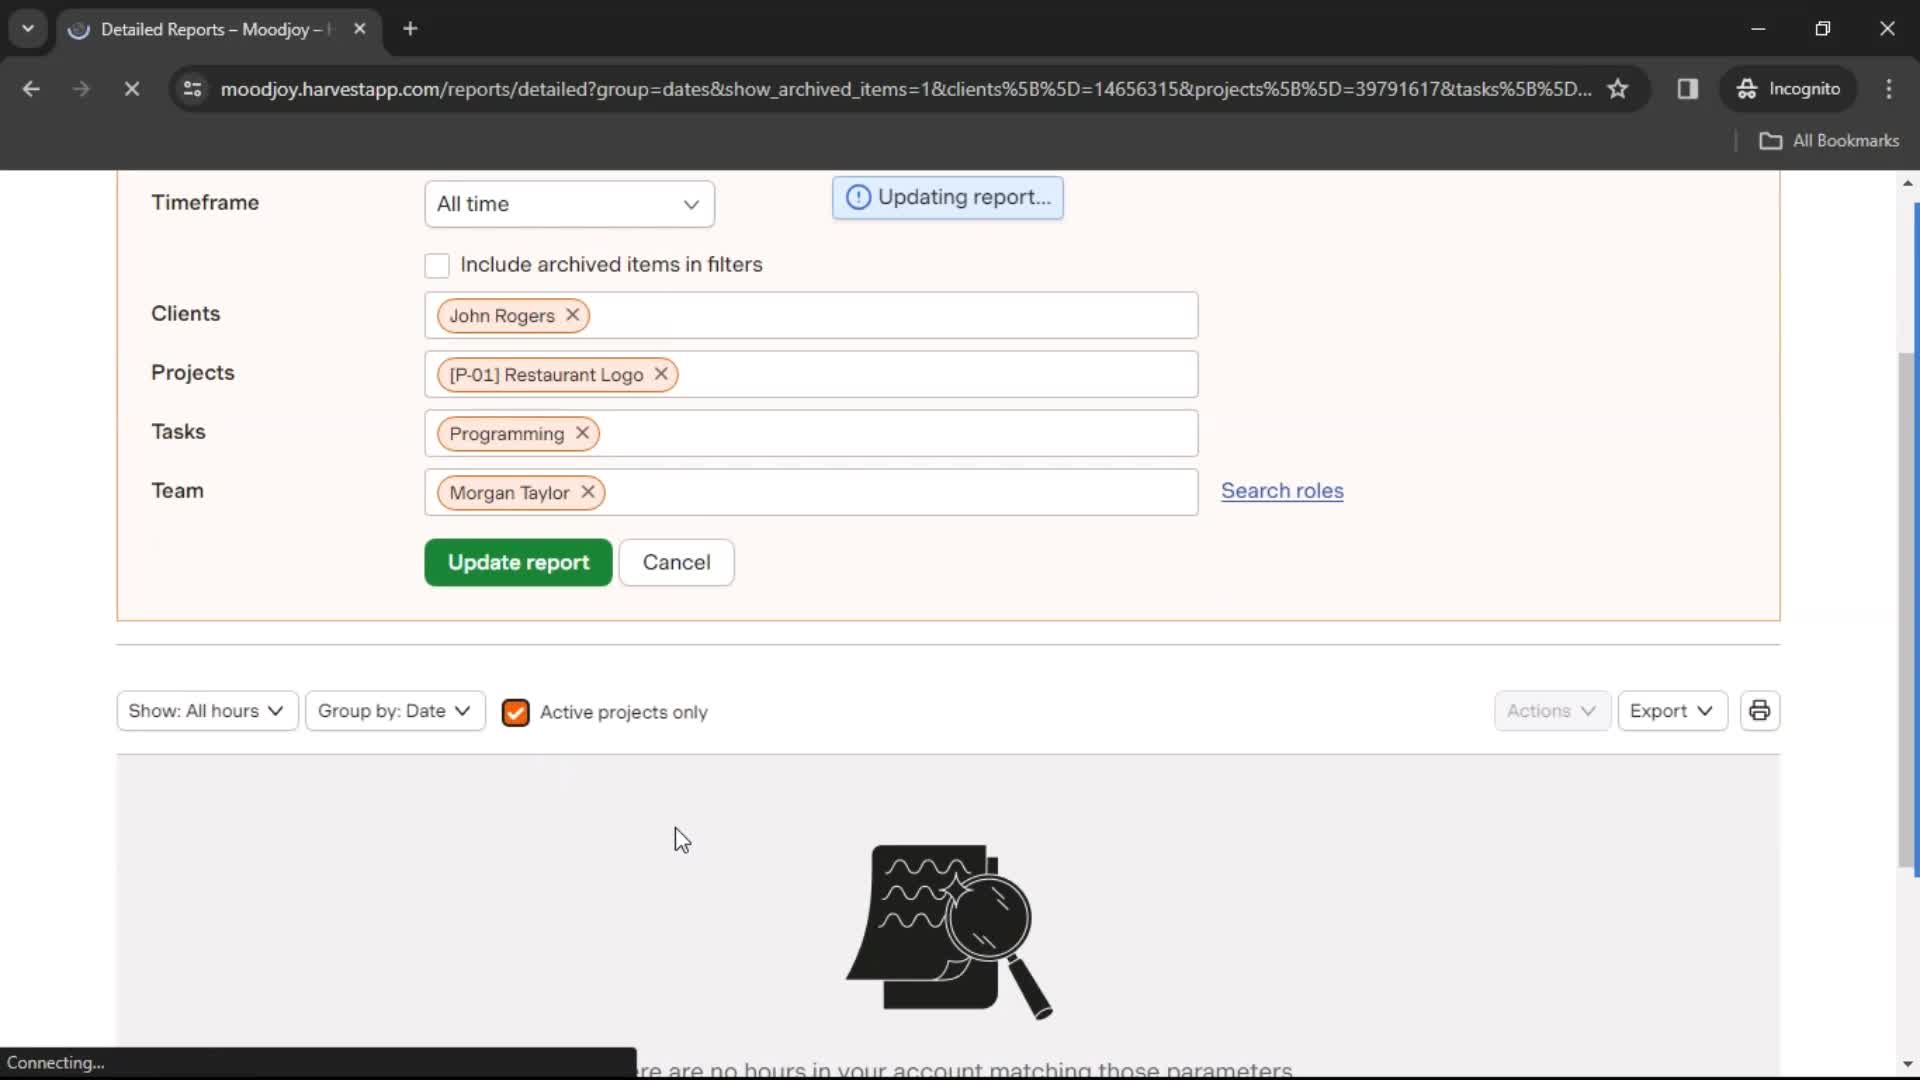This screenshot has height=1080, width=1920.
Task: Click Cancel to discard filter changes
Action: pos(676,562)
